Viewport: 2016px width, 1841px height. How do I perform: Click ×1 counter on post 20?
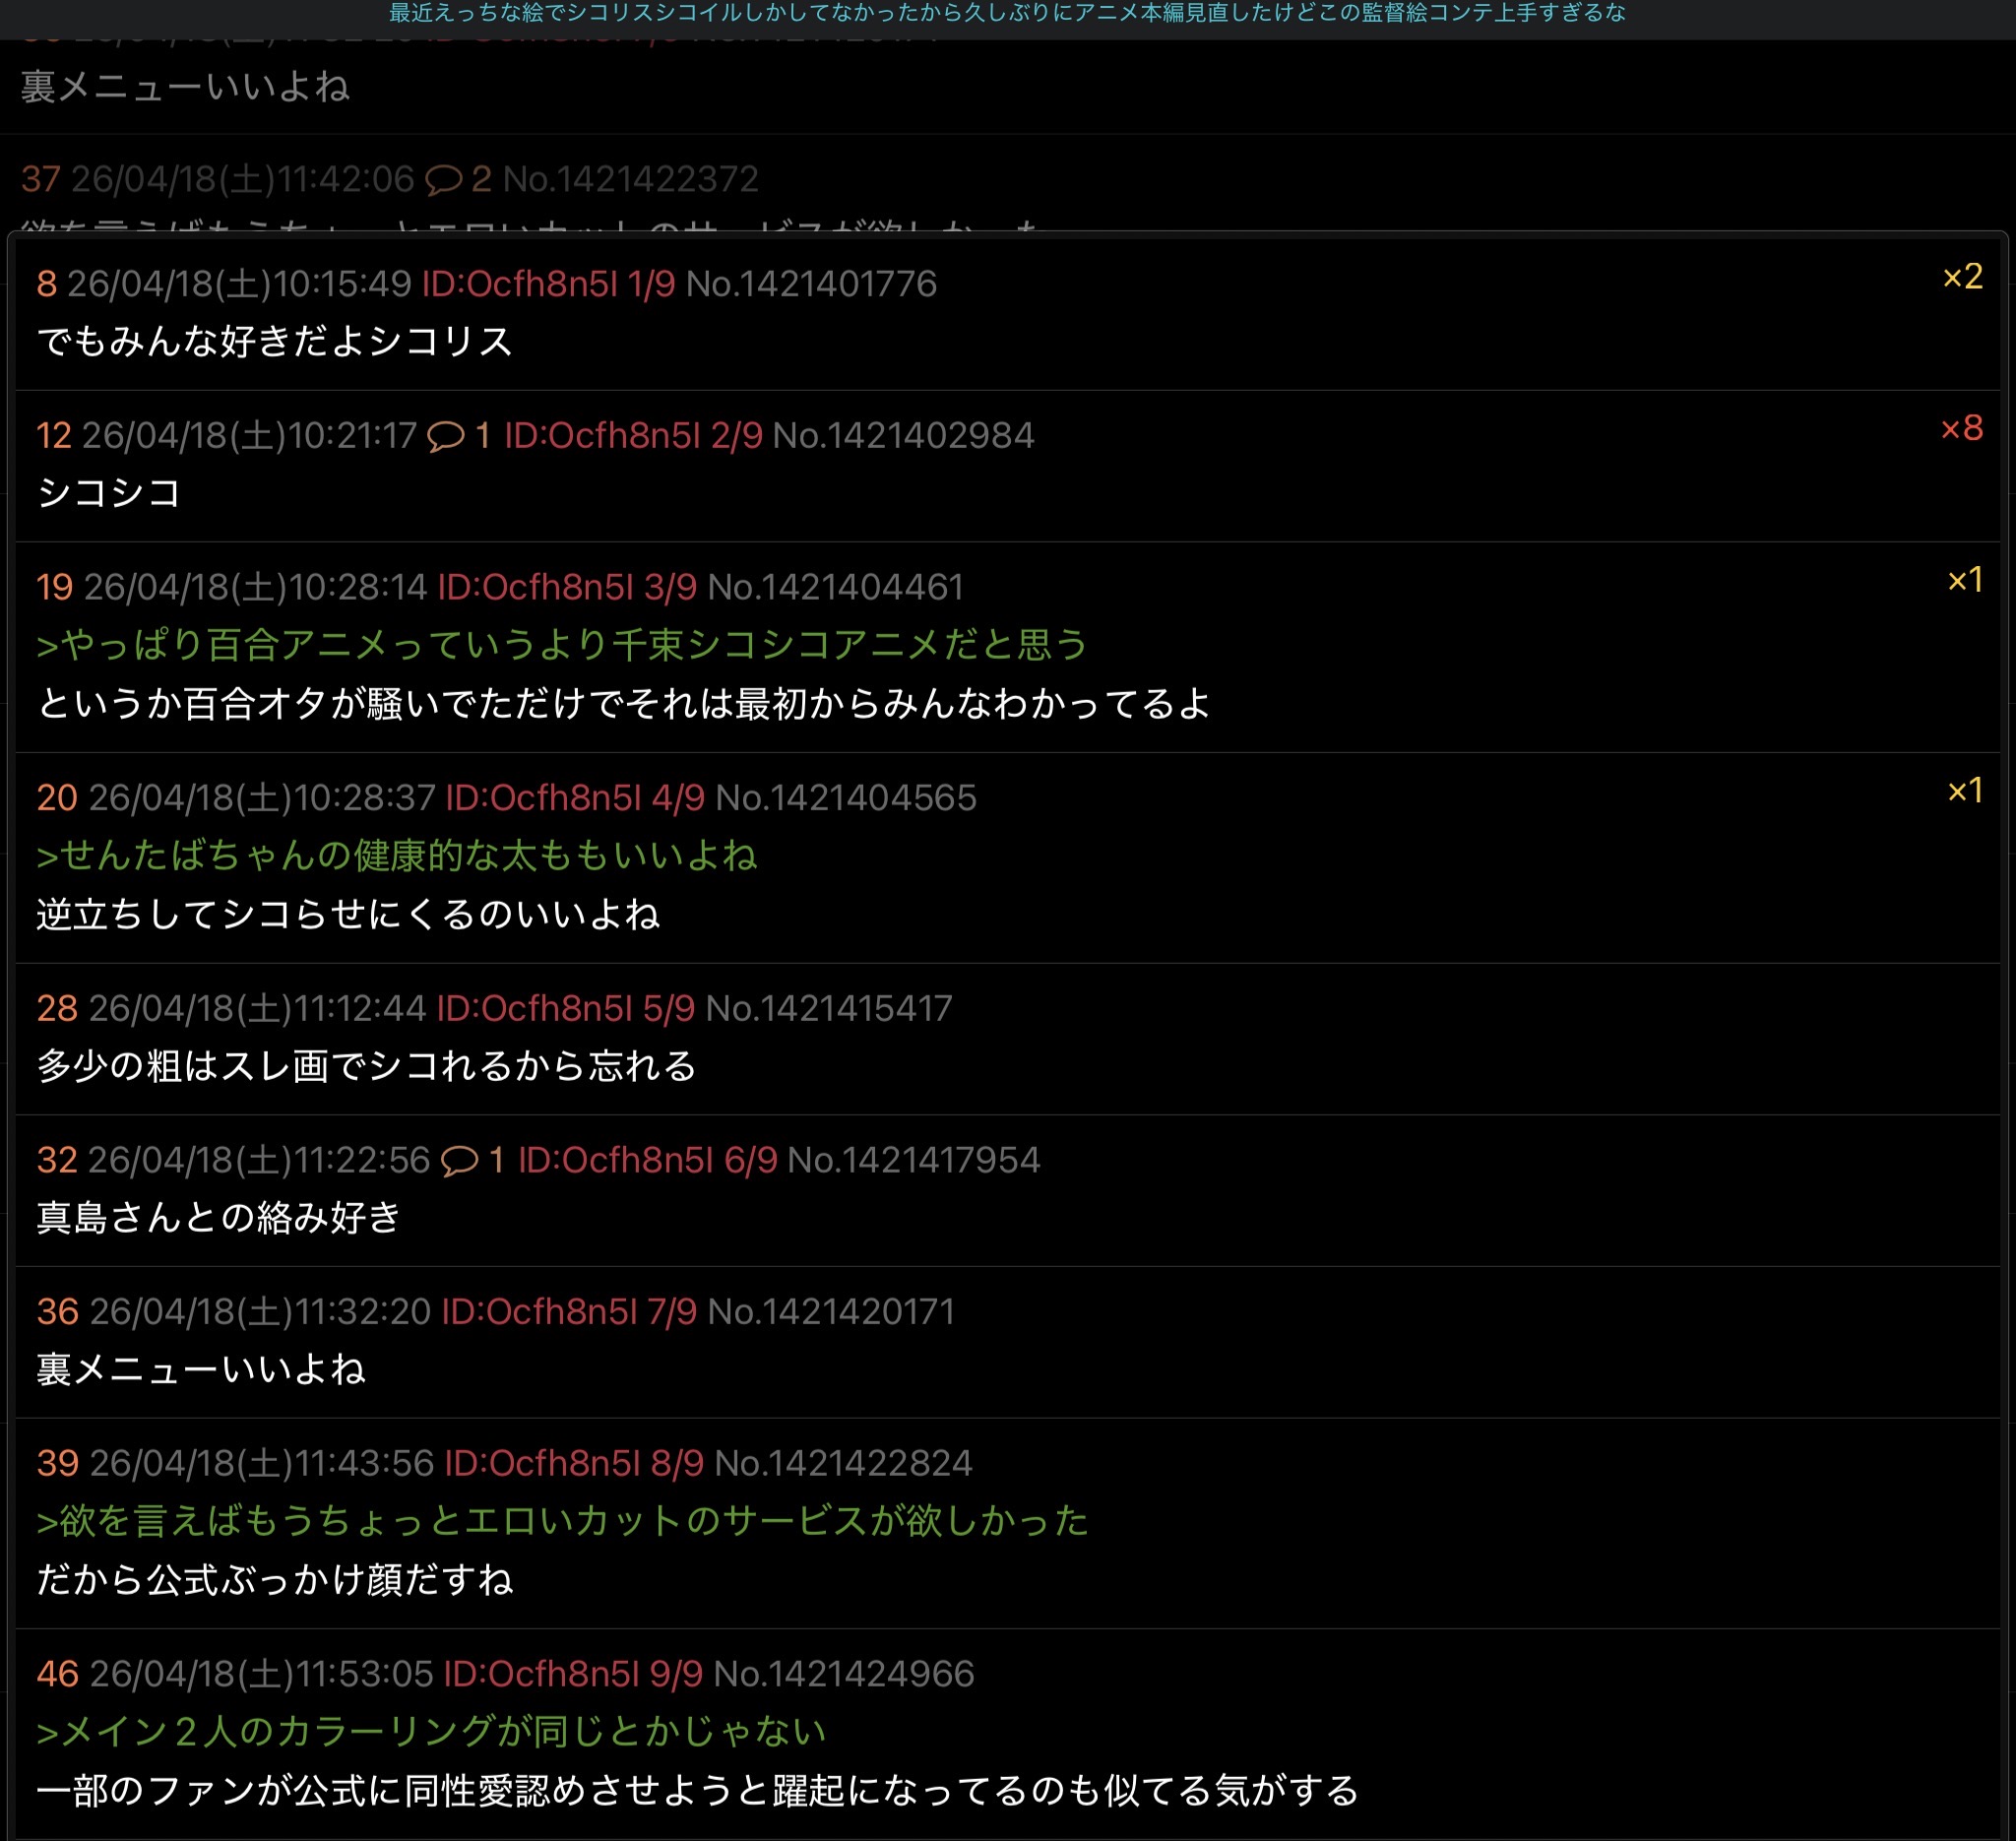[x=1964, y=792]
